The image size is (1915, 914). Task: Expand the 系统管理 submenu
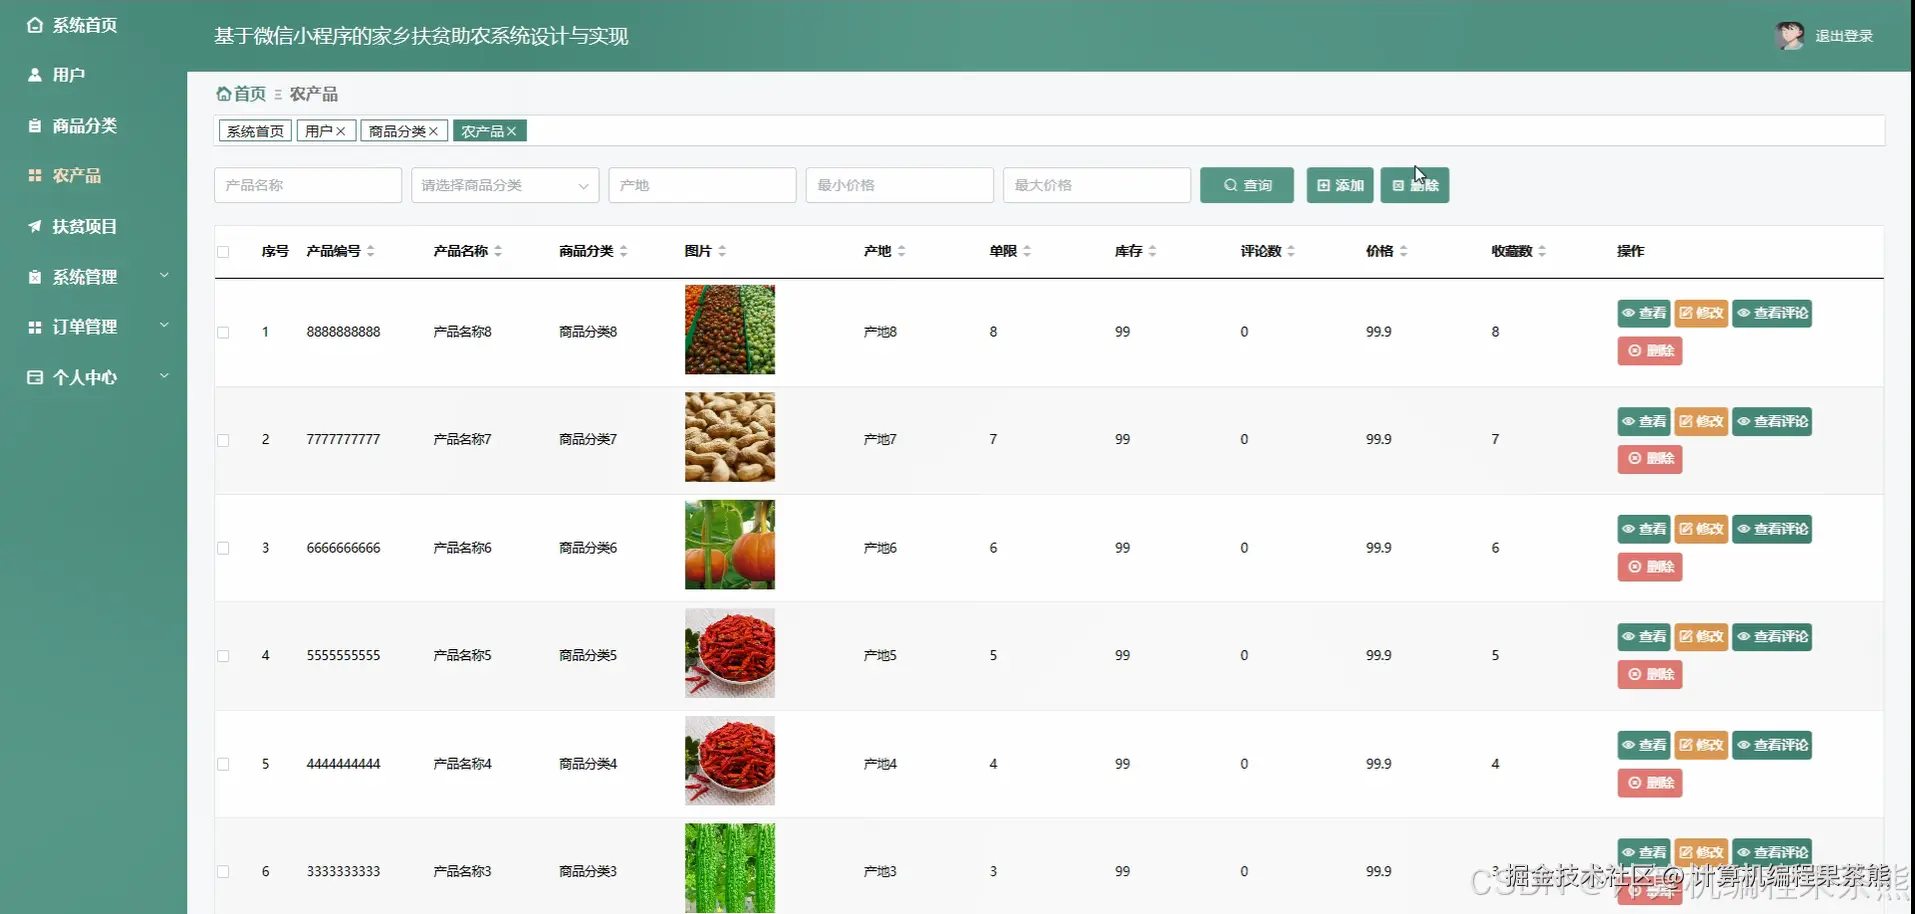coord(98,277)
